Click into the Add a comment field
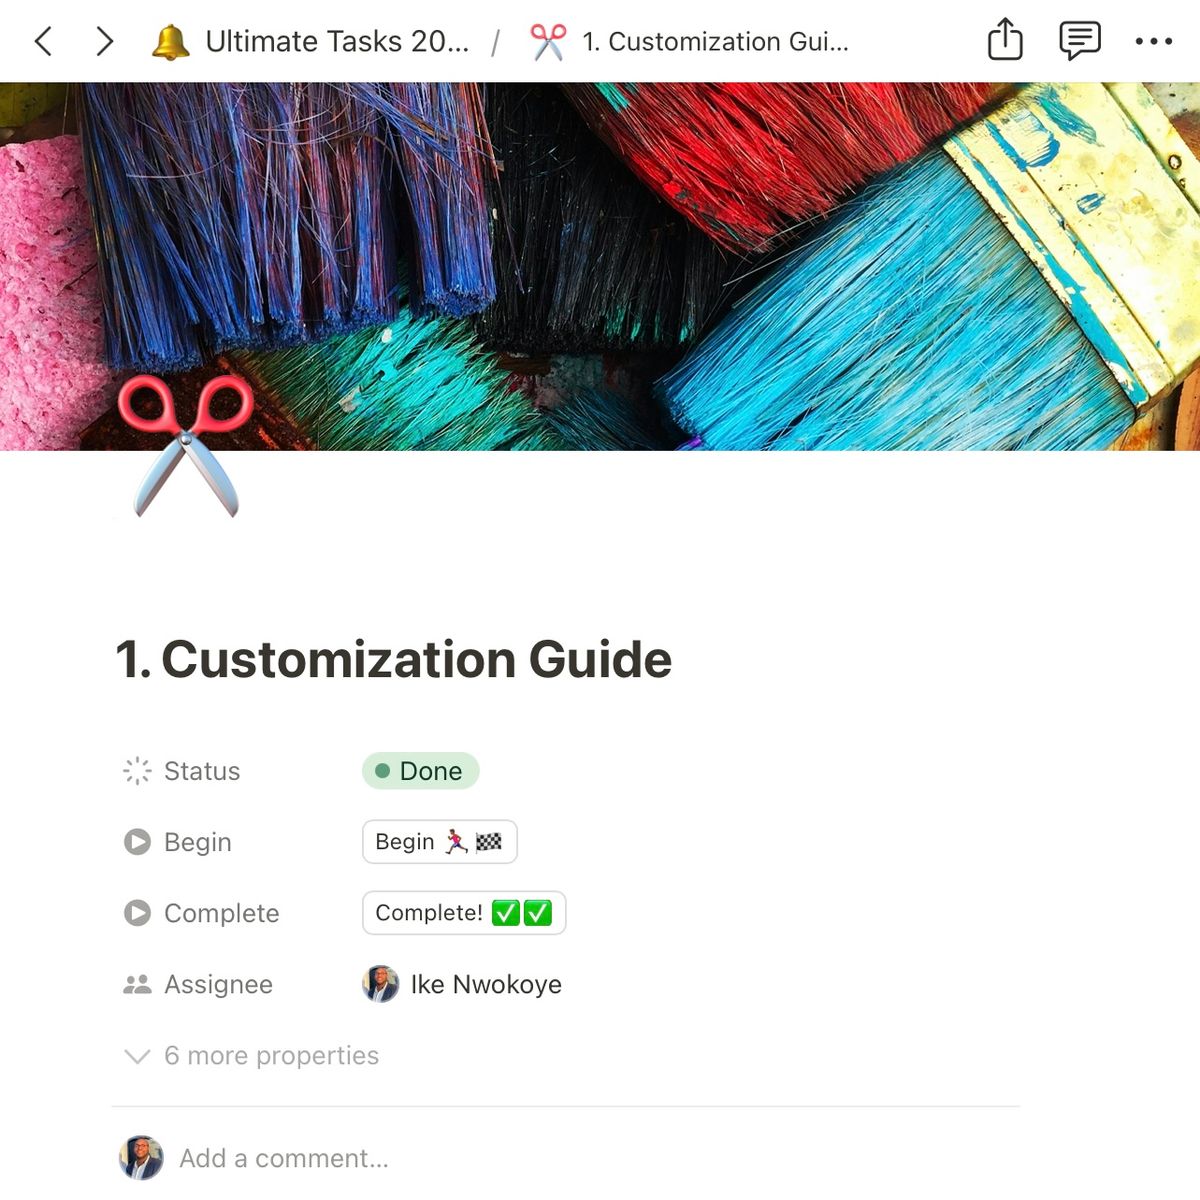Viewport: 1200px width, 1200px height. tap(284, 1158)
